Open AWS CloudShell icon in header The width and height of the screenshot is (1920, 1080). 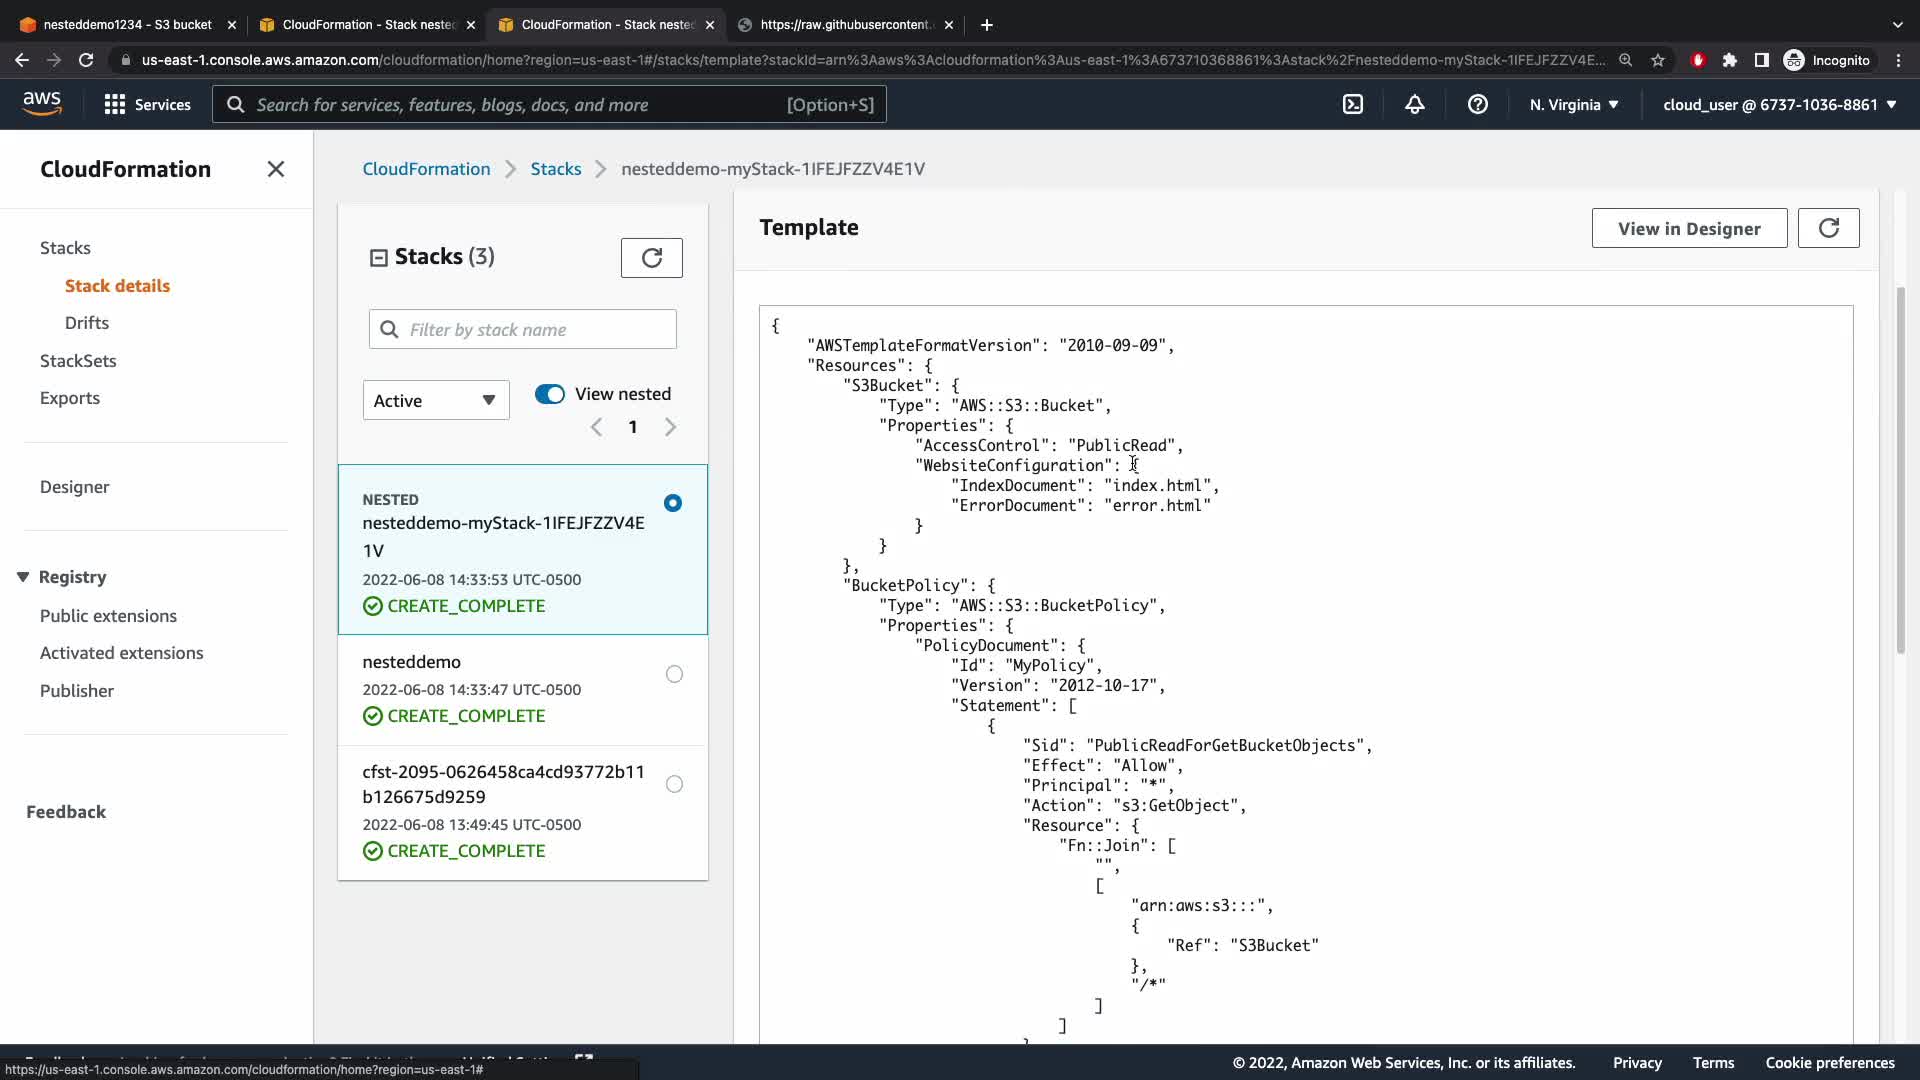[x=1352, y=104]
